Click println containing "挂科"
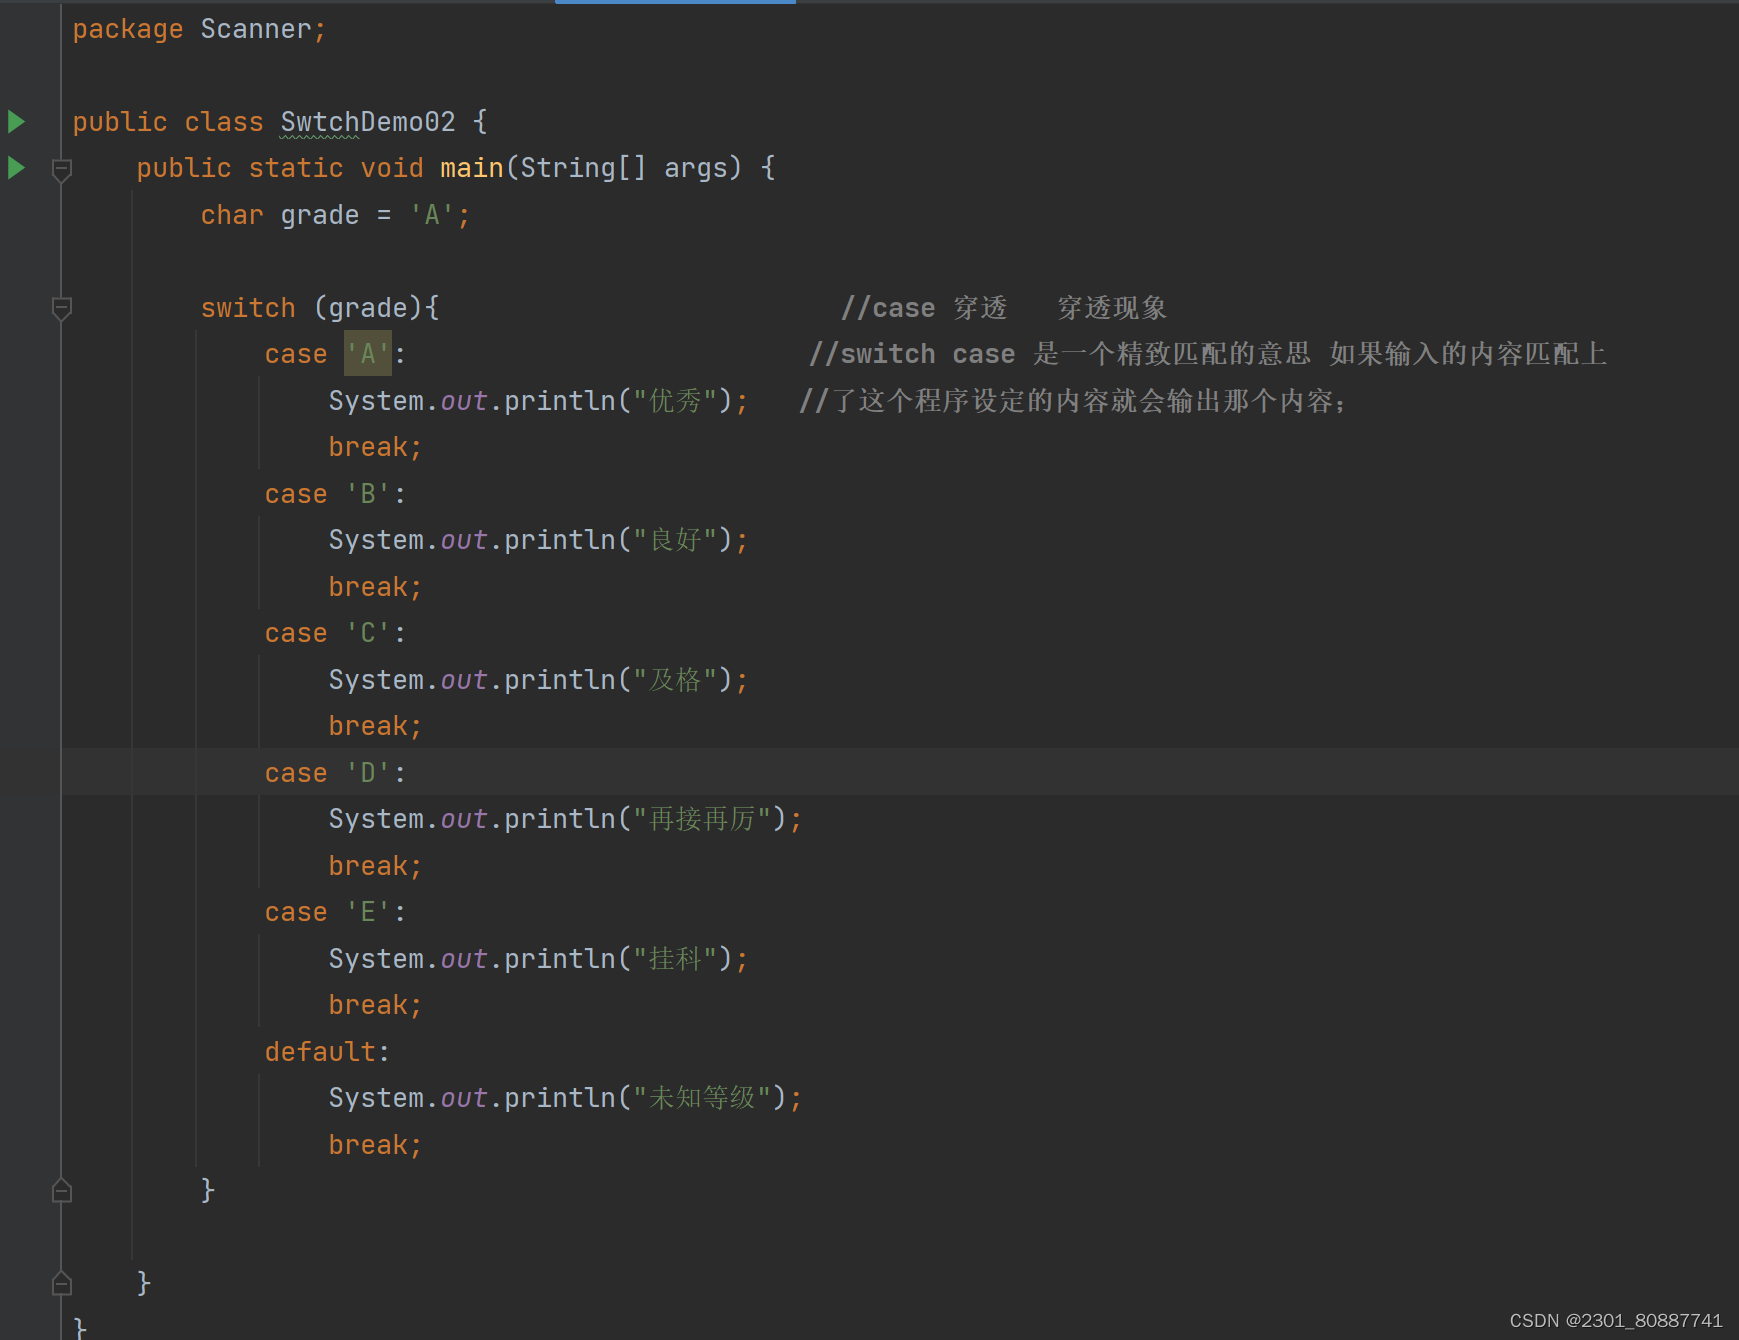 pos(540,958)
